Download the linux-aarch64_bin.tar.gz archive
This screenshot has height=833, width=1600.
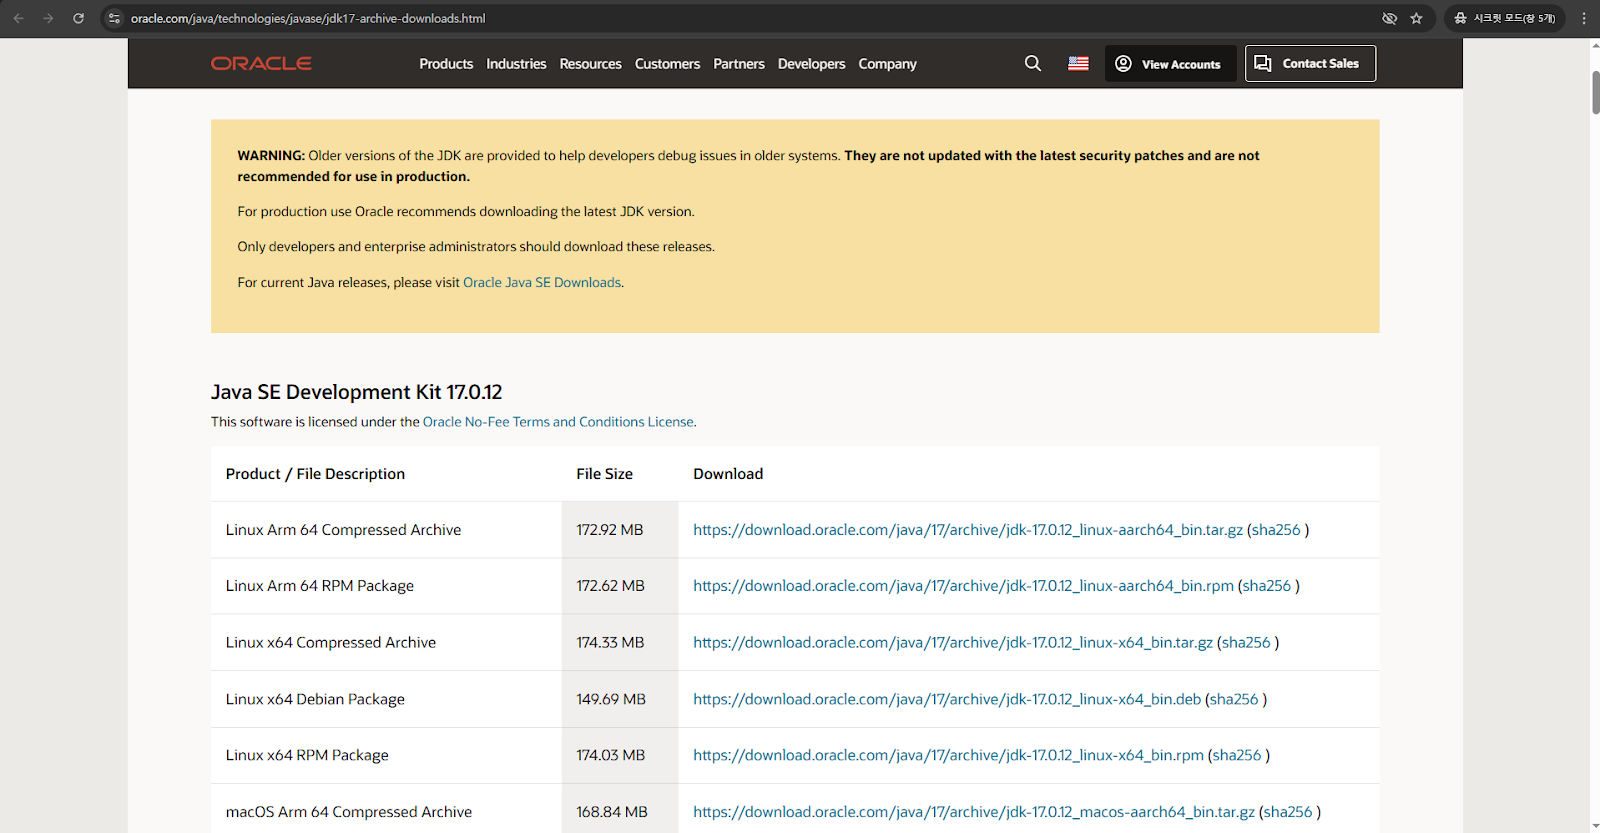[x=968, y=530]
